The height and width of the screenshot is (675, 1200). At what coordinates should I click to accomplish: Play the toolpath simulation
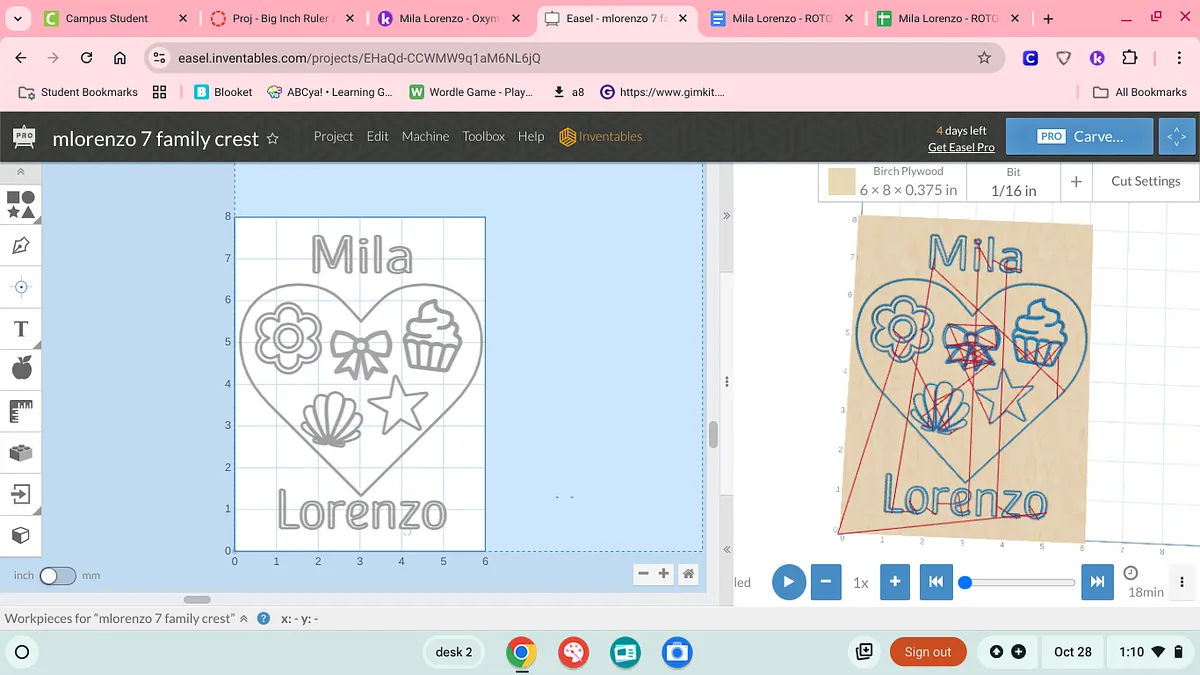(x=788, y=582)
